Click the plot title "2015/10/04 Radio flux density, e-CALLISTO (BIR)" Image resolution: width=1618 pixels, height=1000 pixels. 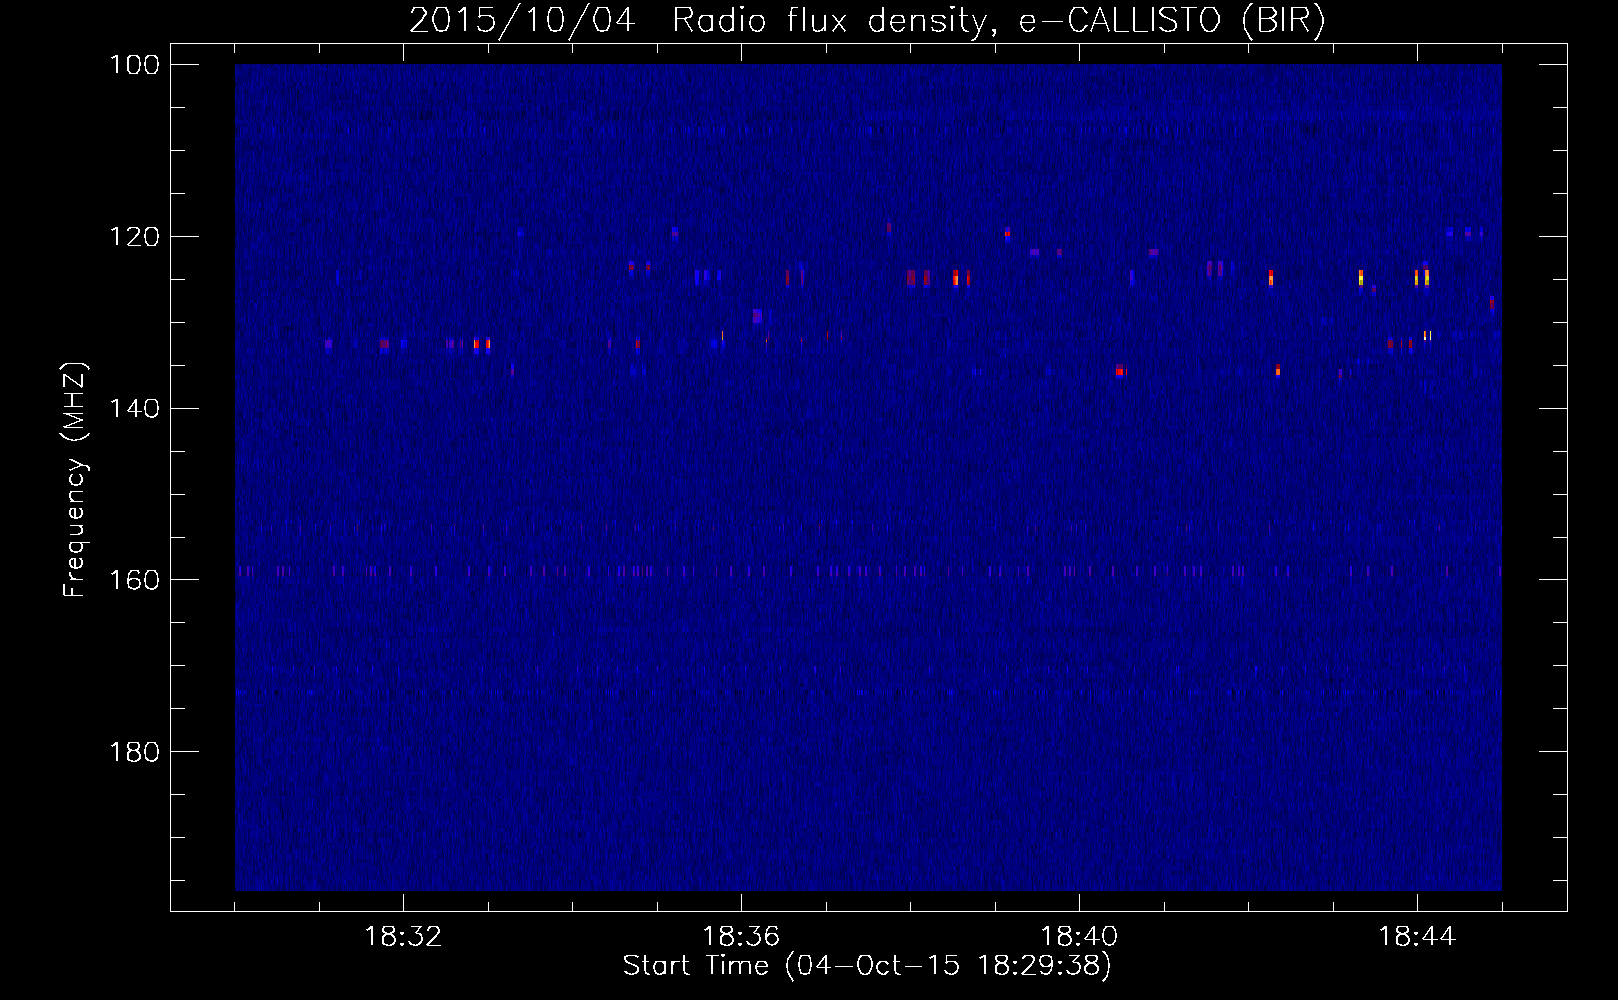point(867,21)
